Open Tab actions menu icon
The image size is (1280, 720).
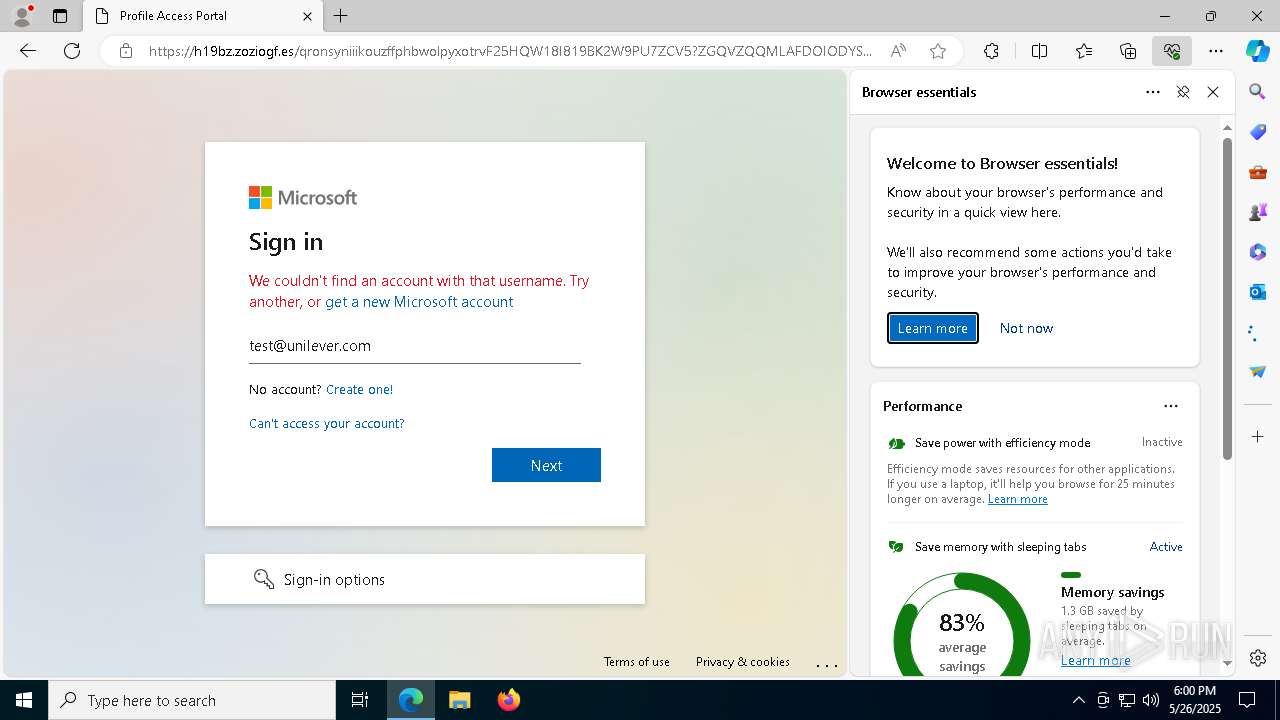pyautogui.click(x=60, y=16)
